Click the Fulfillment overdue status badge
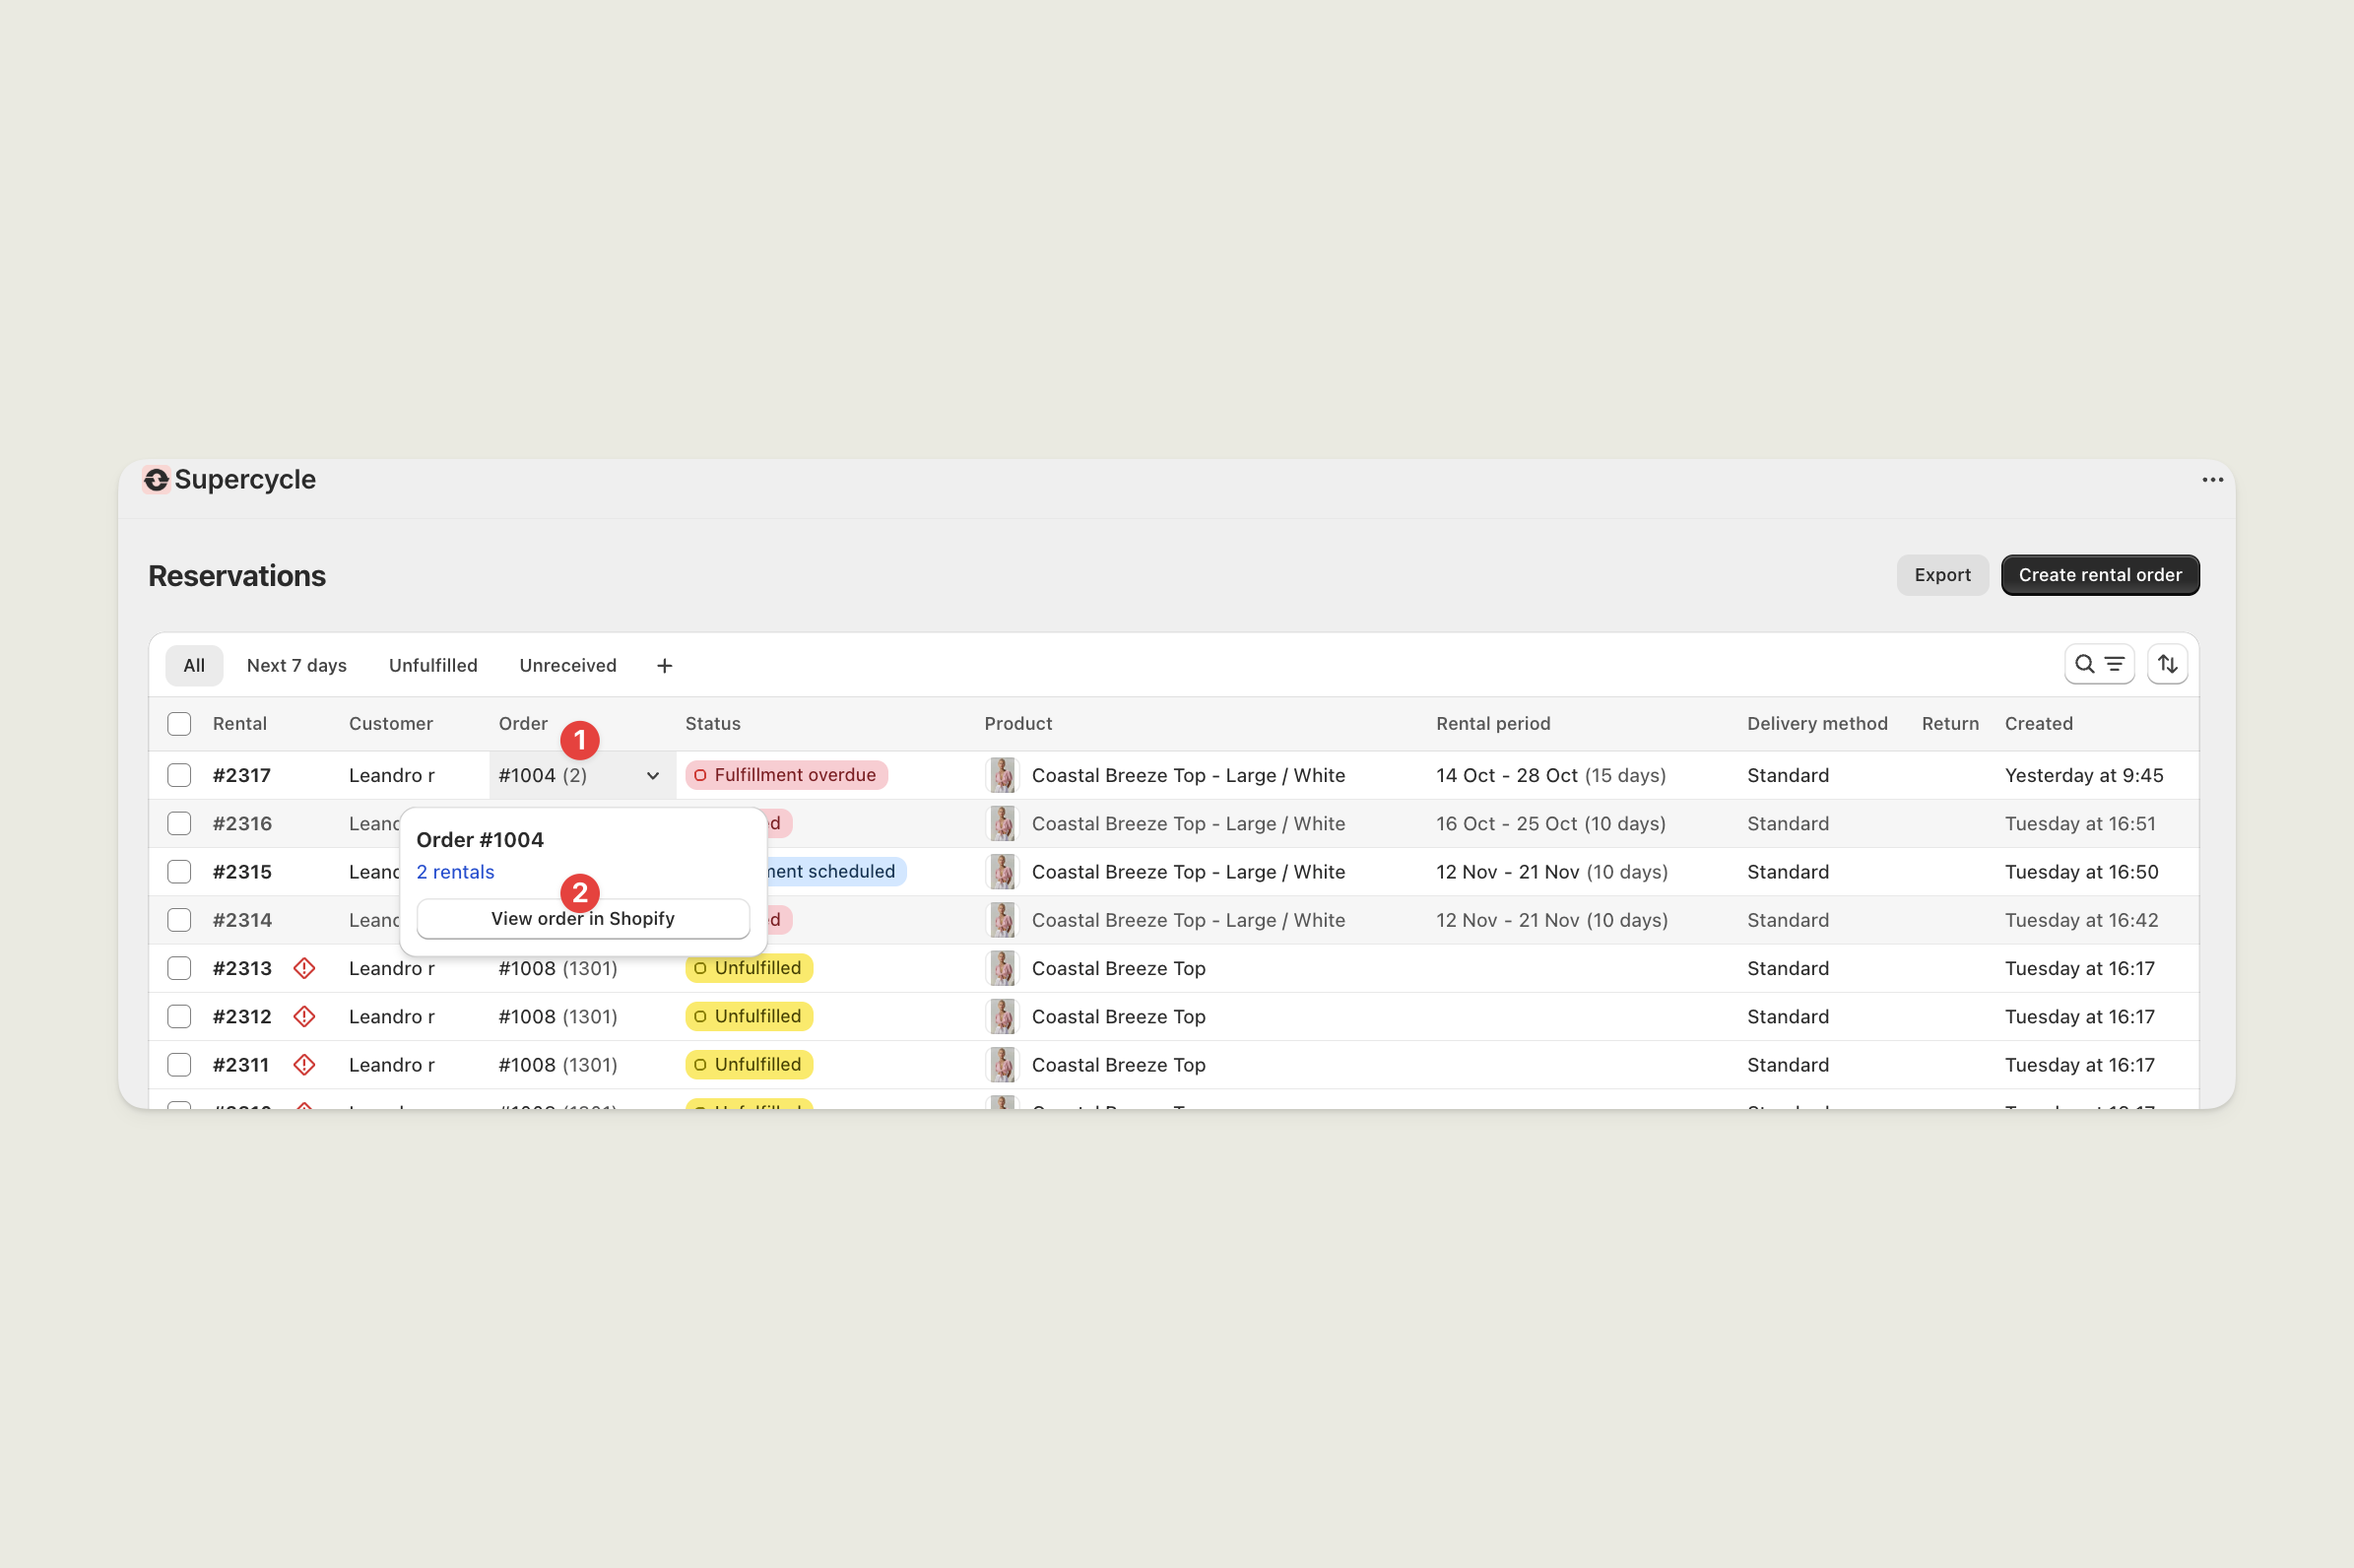 (785, 774)
